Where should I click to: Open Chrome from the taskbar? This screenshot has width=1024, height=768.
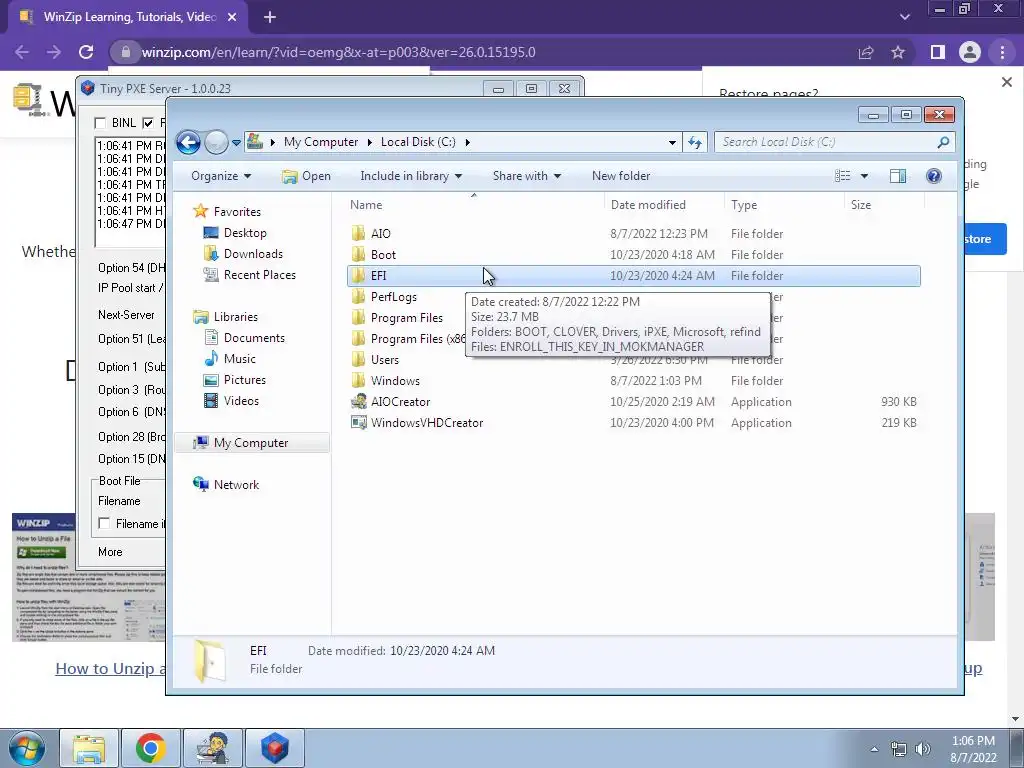151,748
